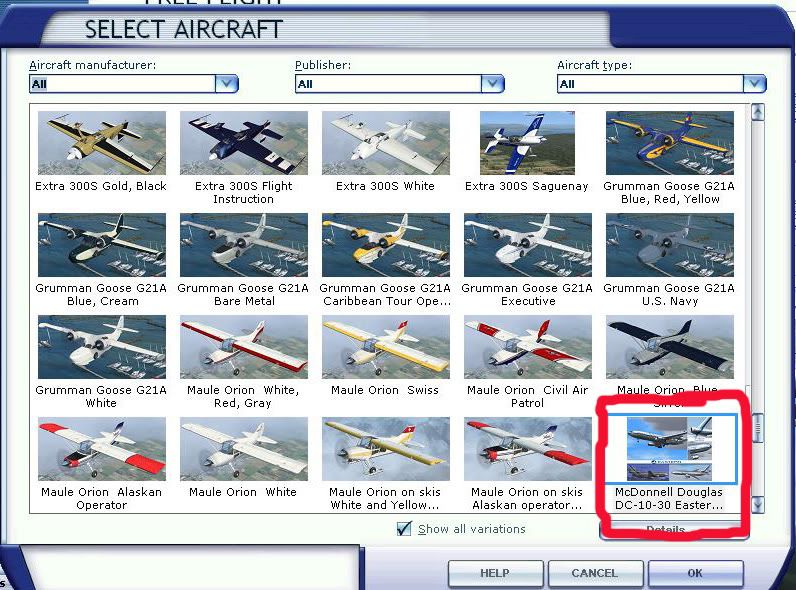
Task: Open HELP for aircraft selection
Action: coord(494,573)
